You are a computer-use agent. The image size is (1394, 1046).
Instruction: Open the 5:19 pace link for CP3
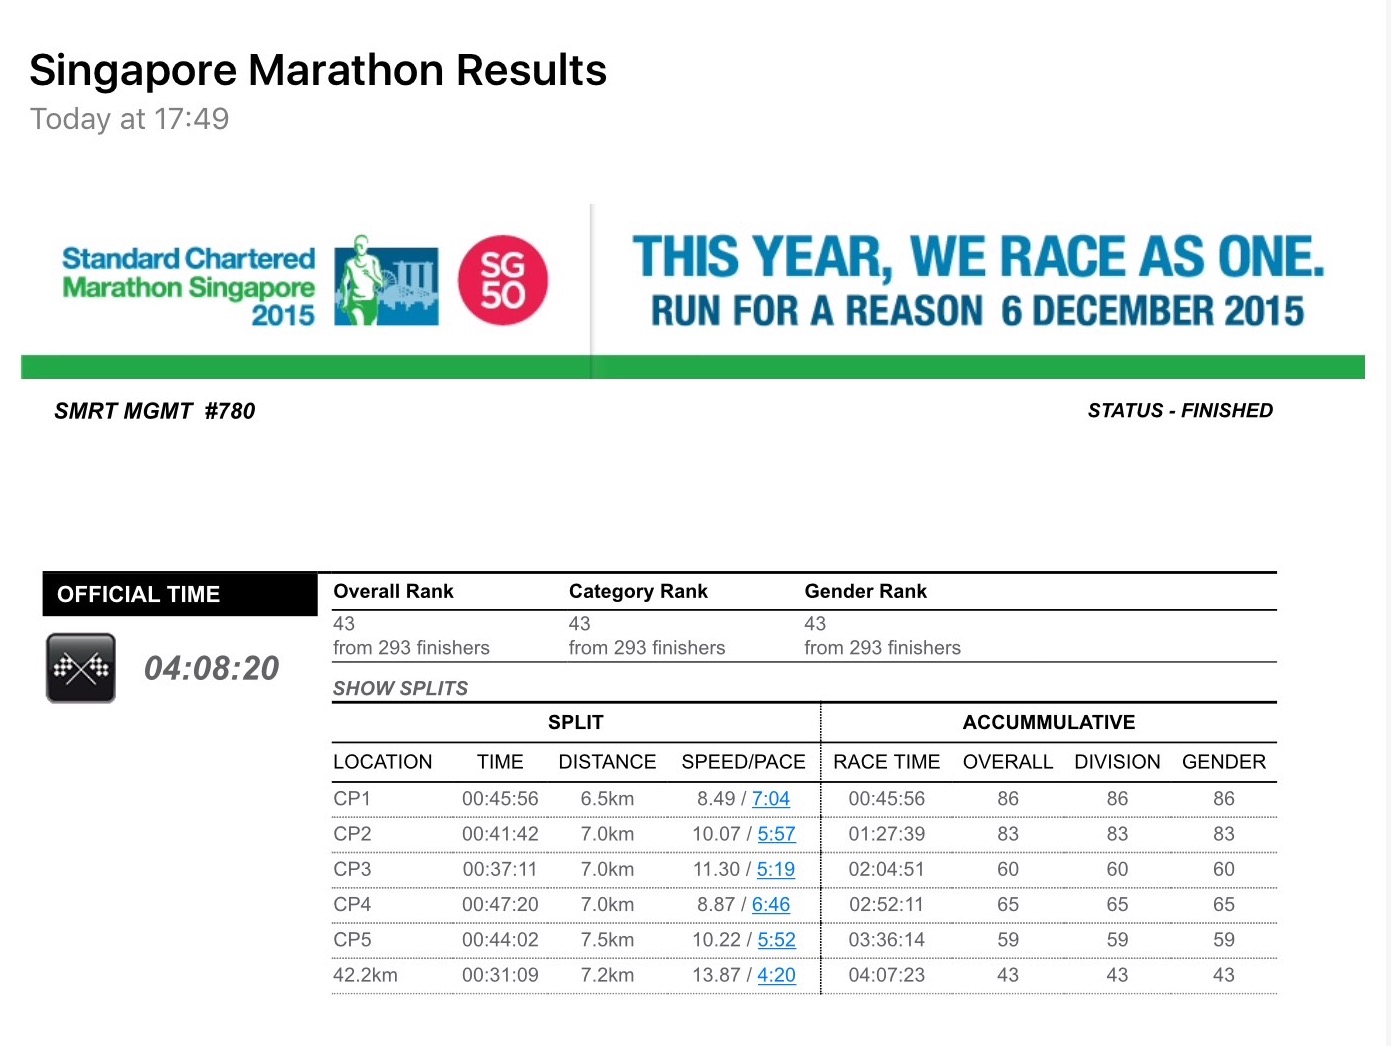click(776, 869)
